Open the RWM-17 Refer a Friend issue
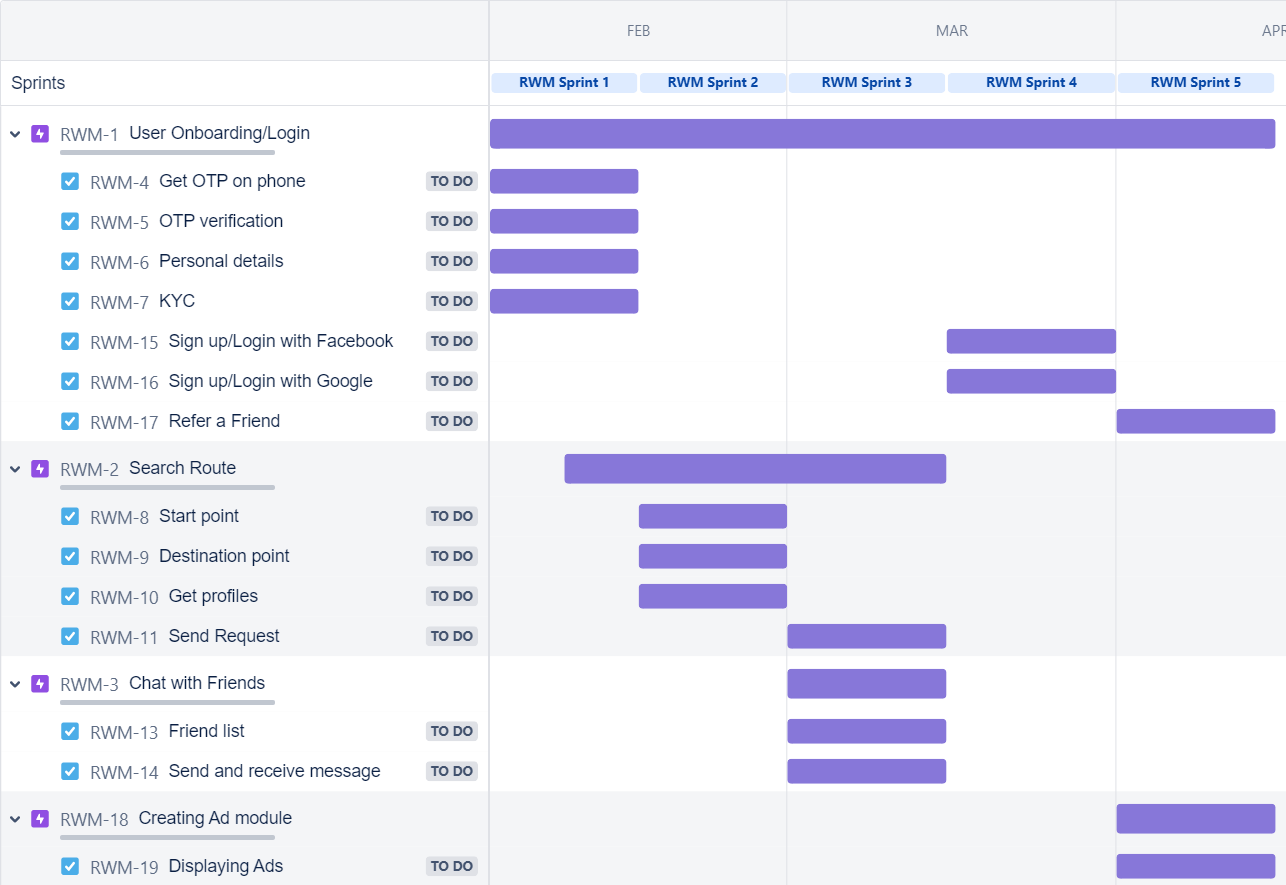This screenshot has height=885, width=1286. tap(224, 421)
